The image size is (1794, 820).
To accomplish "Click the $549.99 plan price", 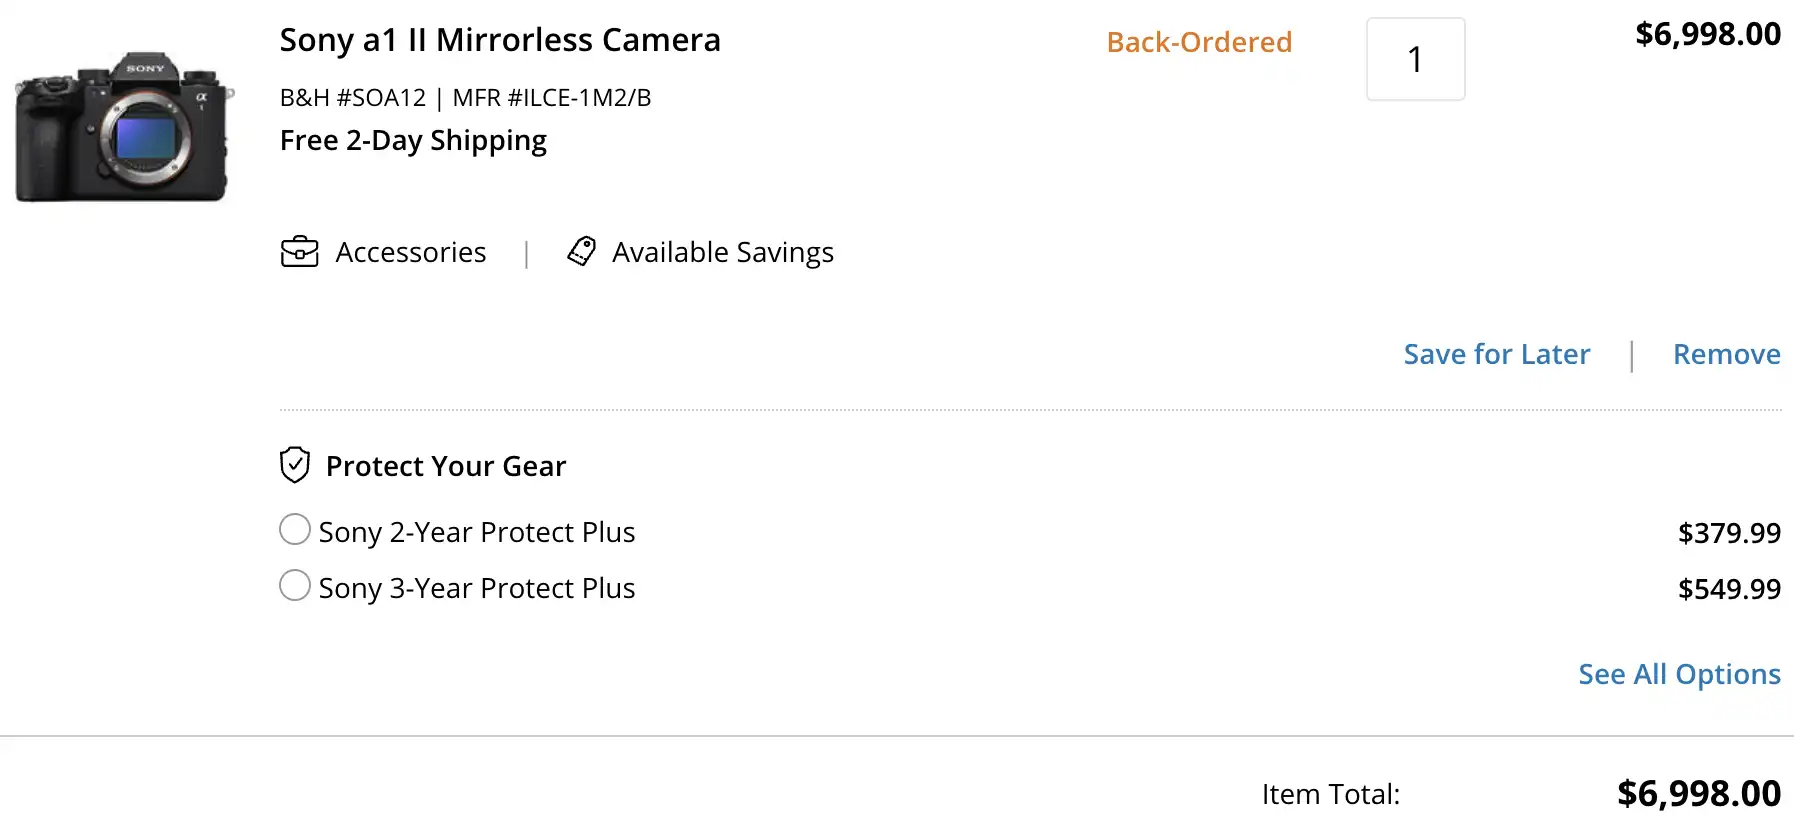I will 1729,589.
